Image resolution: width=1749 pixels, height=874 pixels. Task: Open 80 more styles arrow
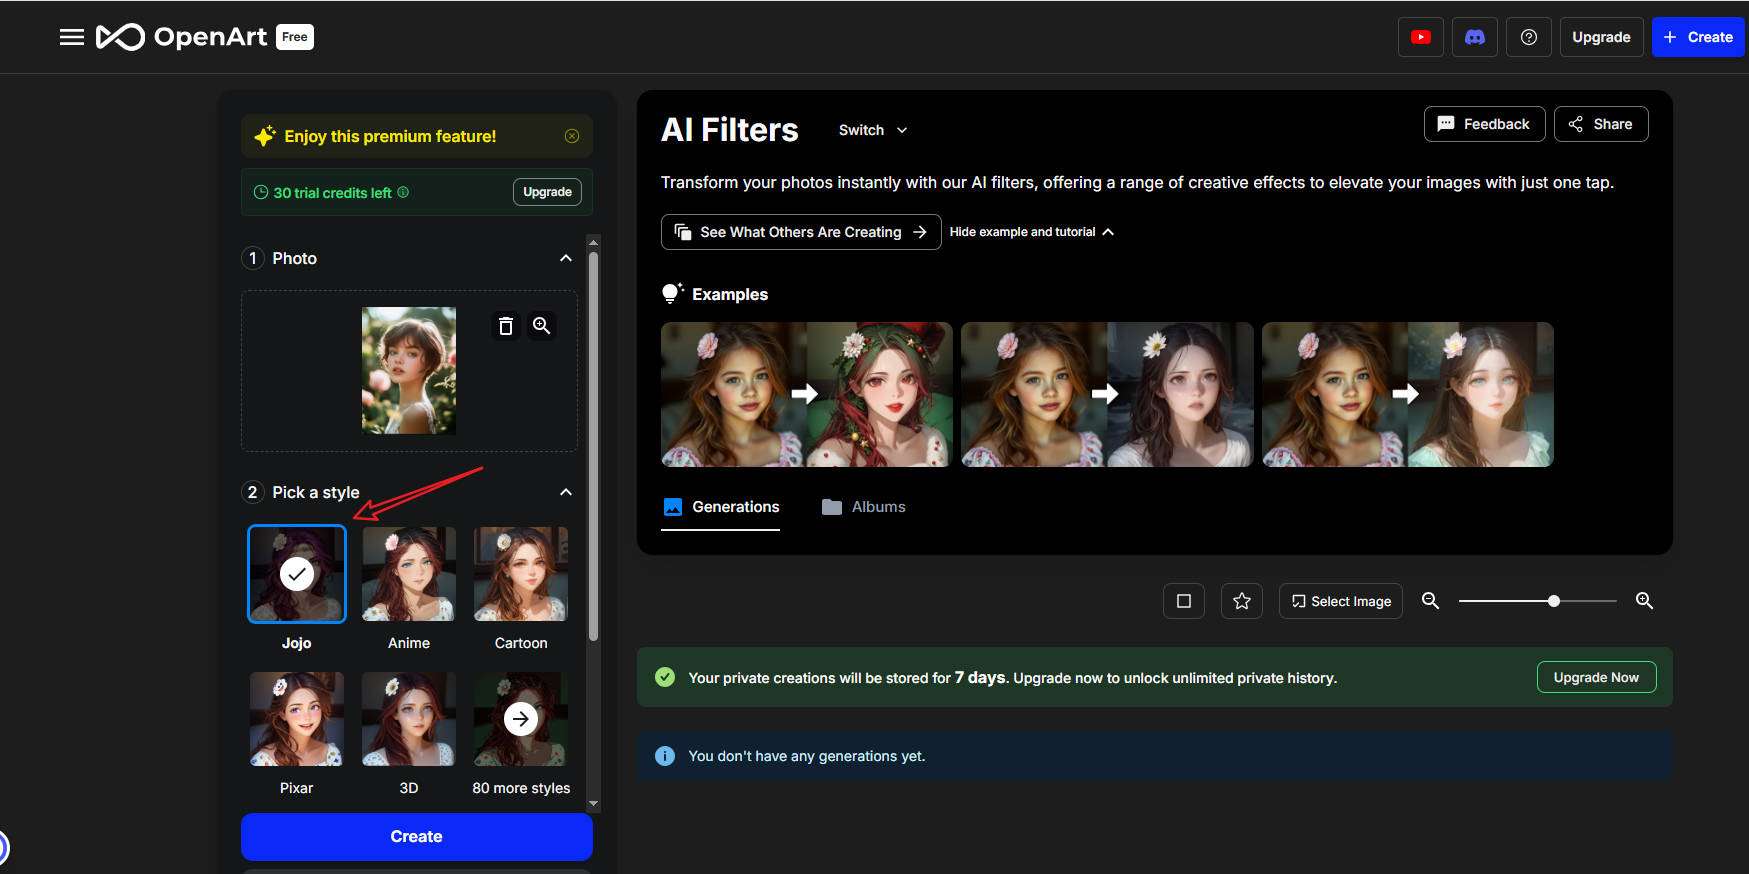[x=521, y=719]
